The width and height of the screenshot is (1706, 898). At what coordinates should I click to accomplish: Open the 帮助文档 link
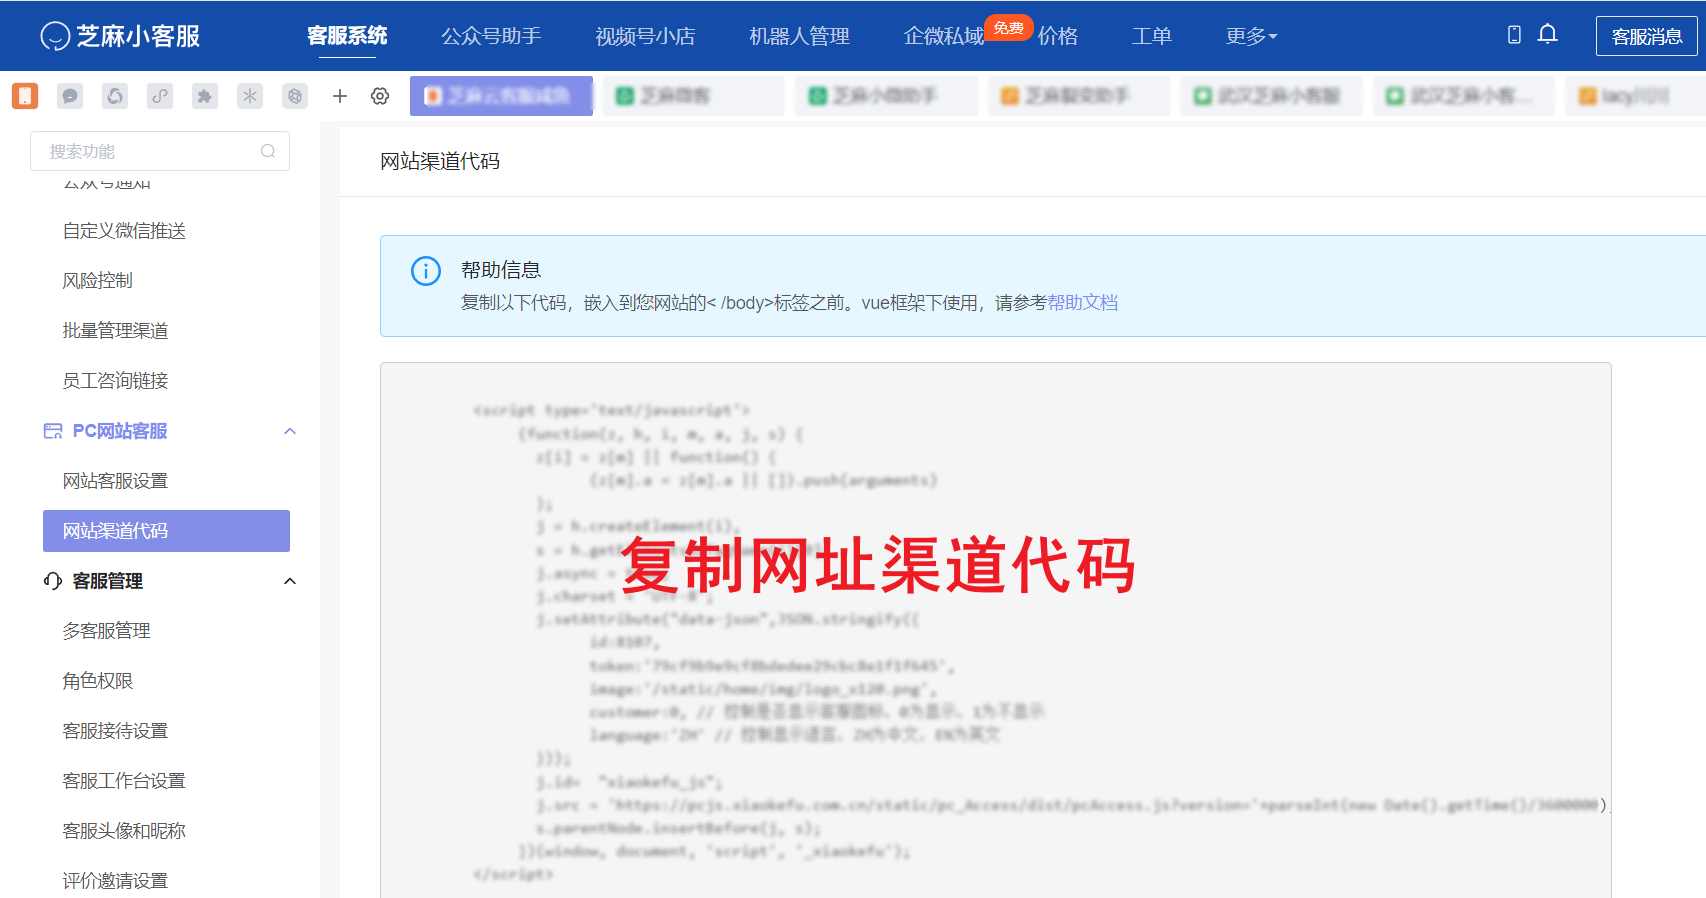[x=1082, y=303]
